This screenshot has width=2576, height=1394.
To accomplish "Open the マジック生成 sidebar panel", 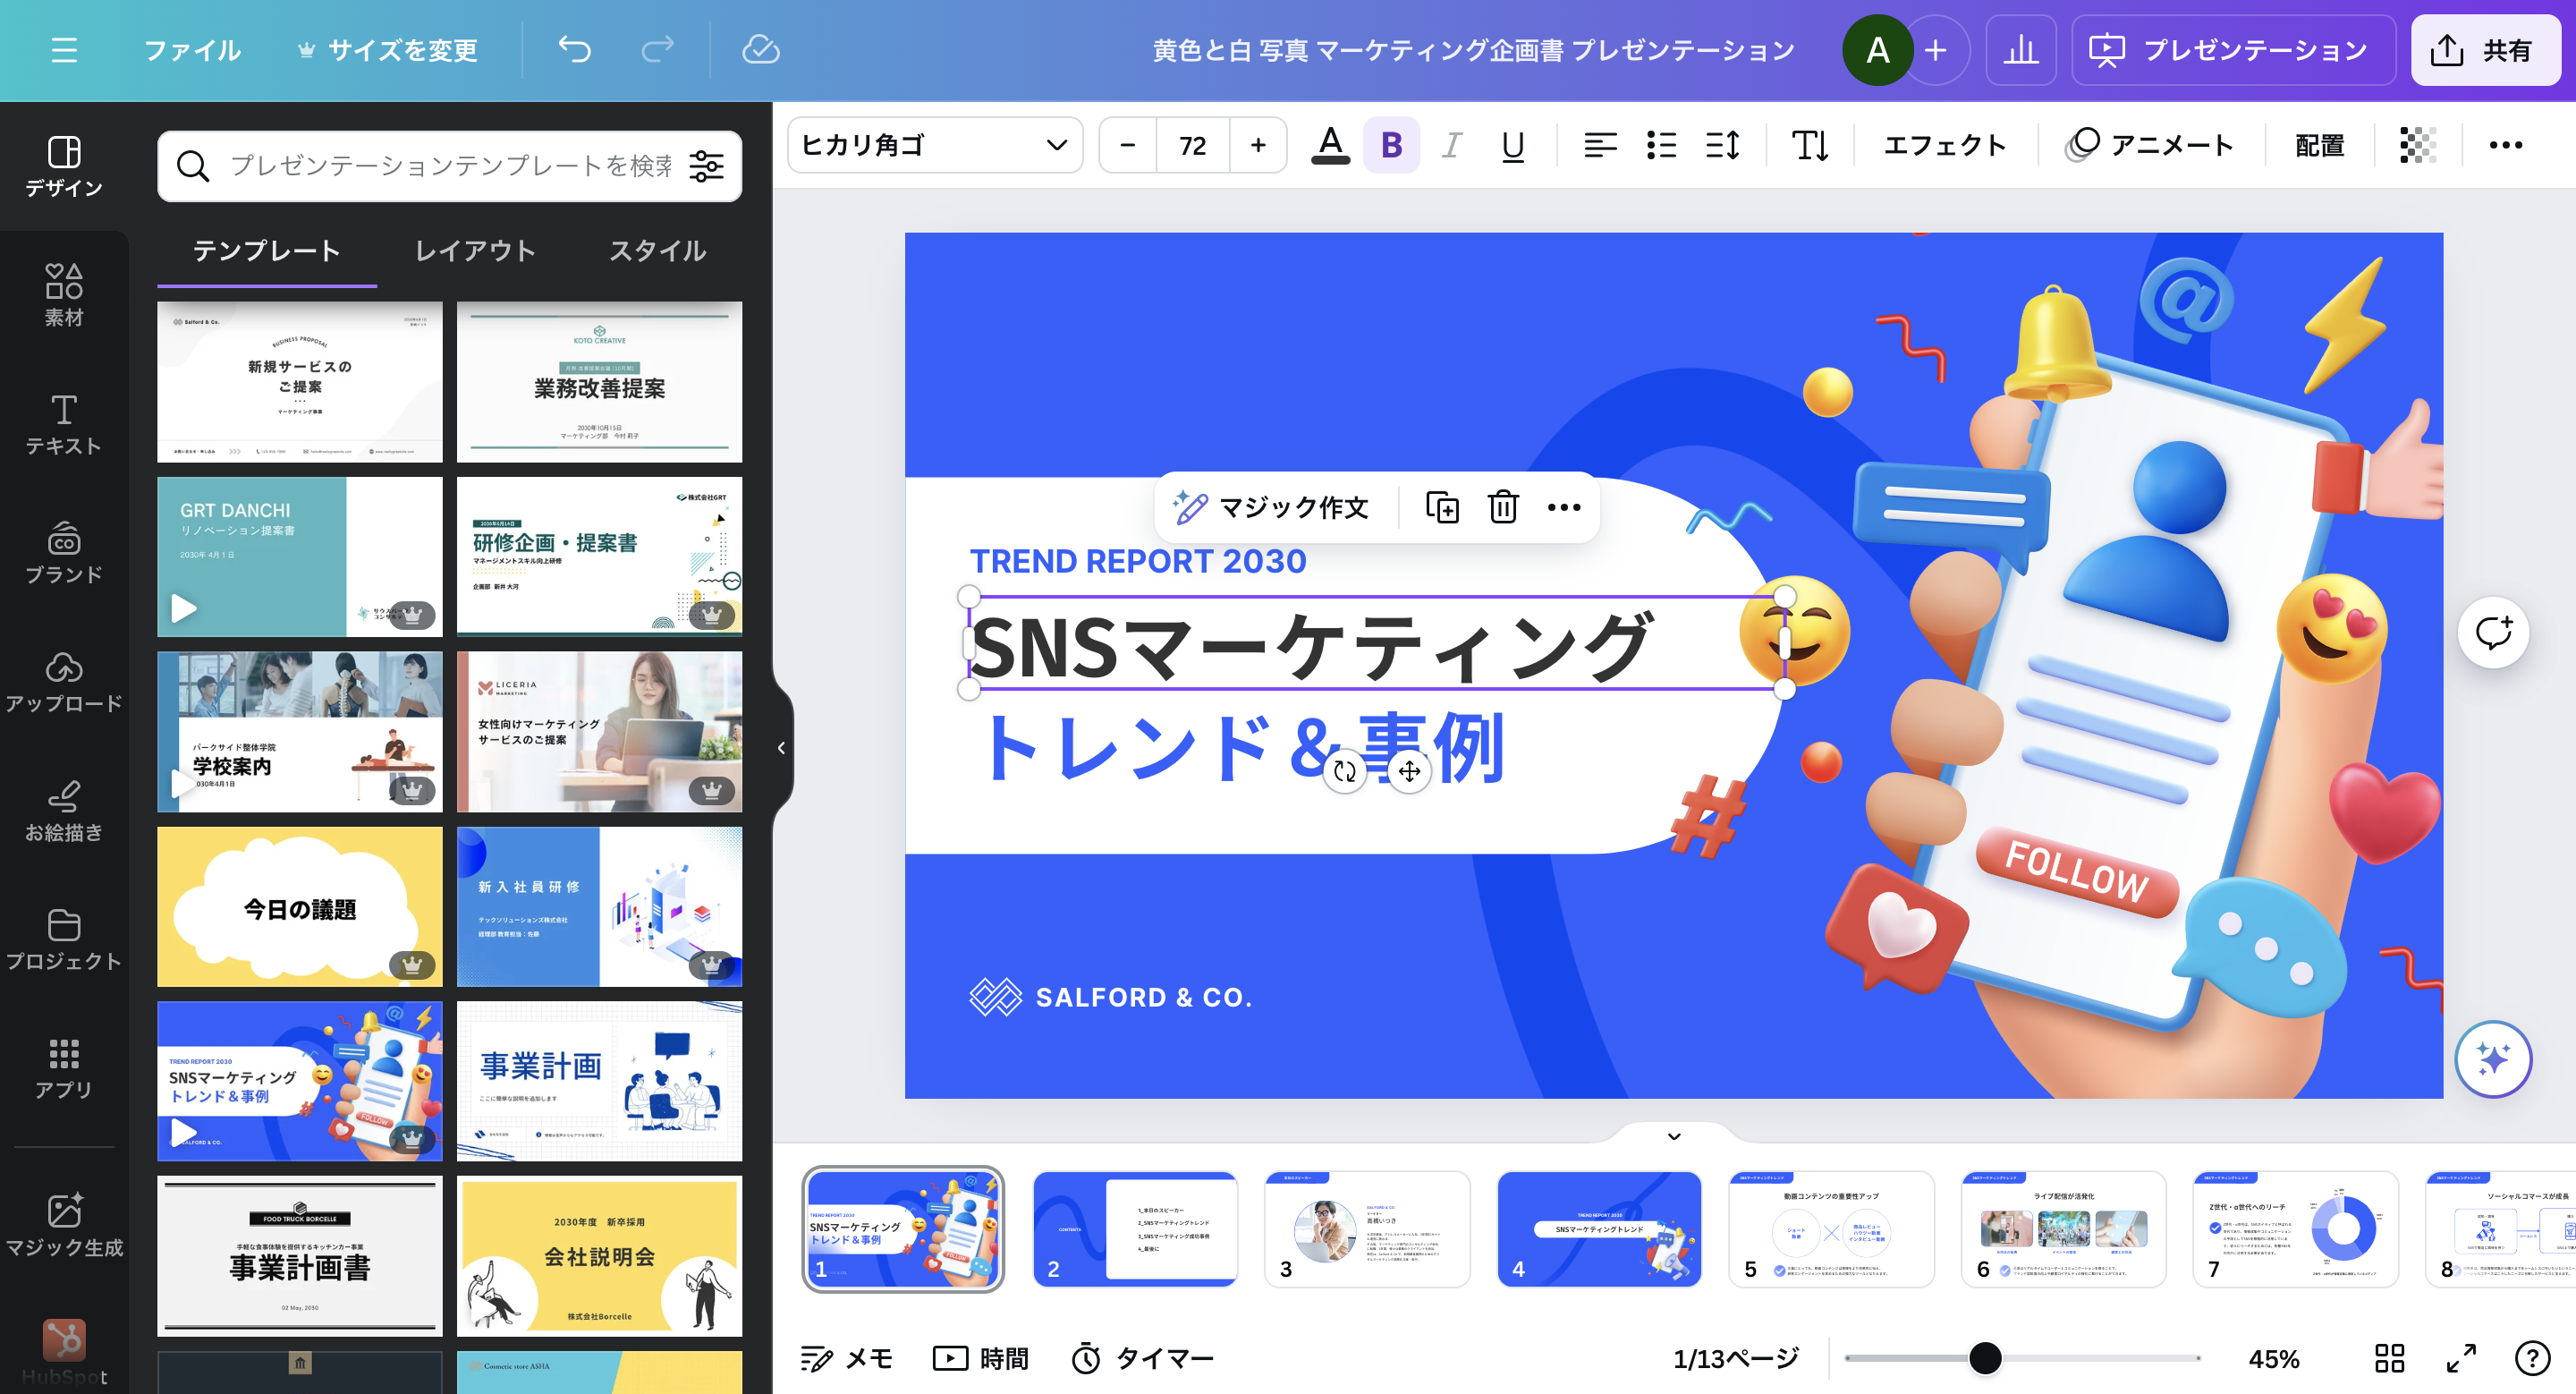I will (64, 1225).
